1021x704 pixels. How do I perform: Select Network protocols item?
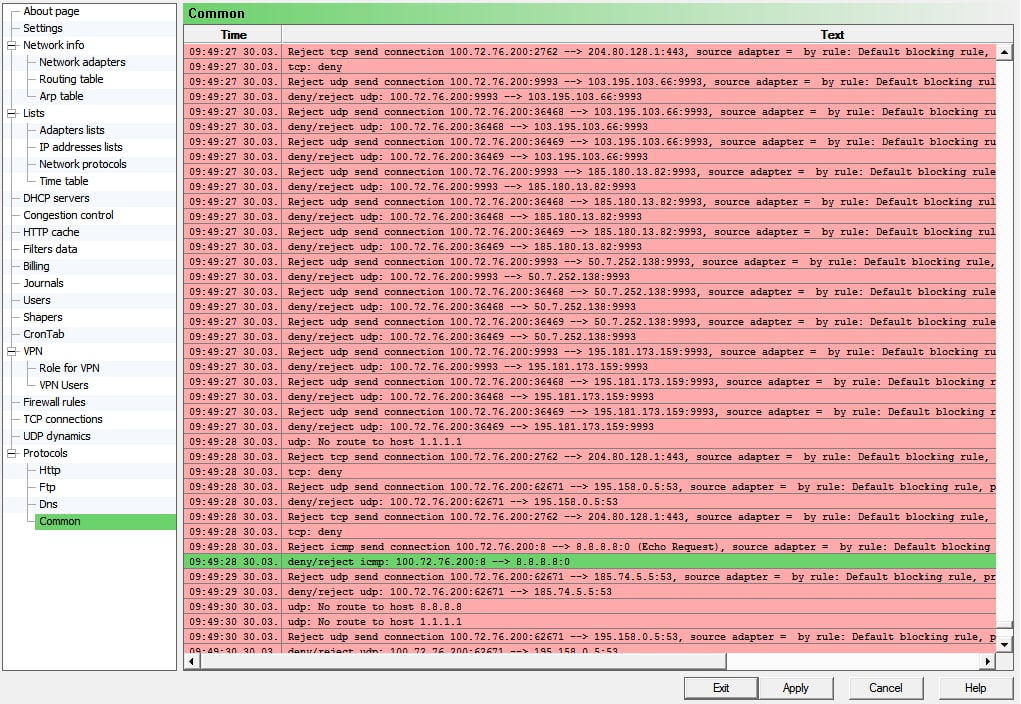pyautogui.click(x=83, y=164)
